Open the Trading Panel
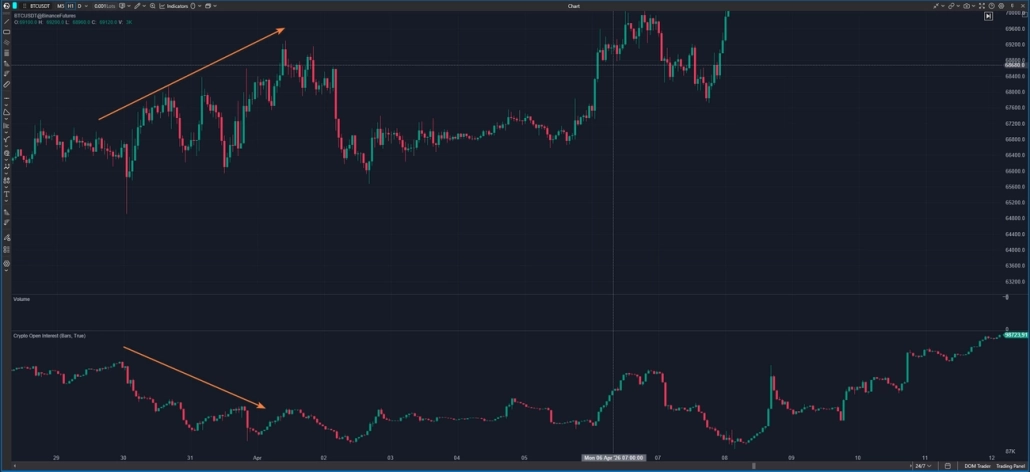Image resolution: width=1030 pixels, height=472 pixels. [x=1009, y=466]
